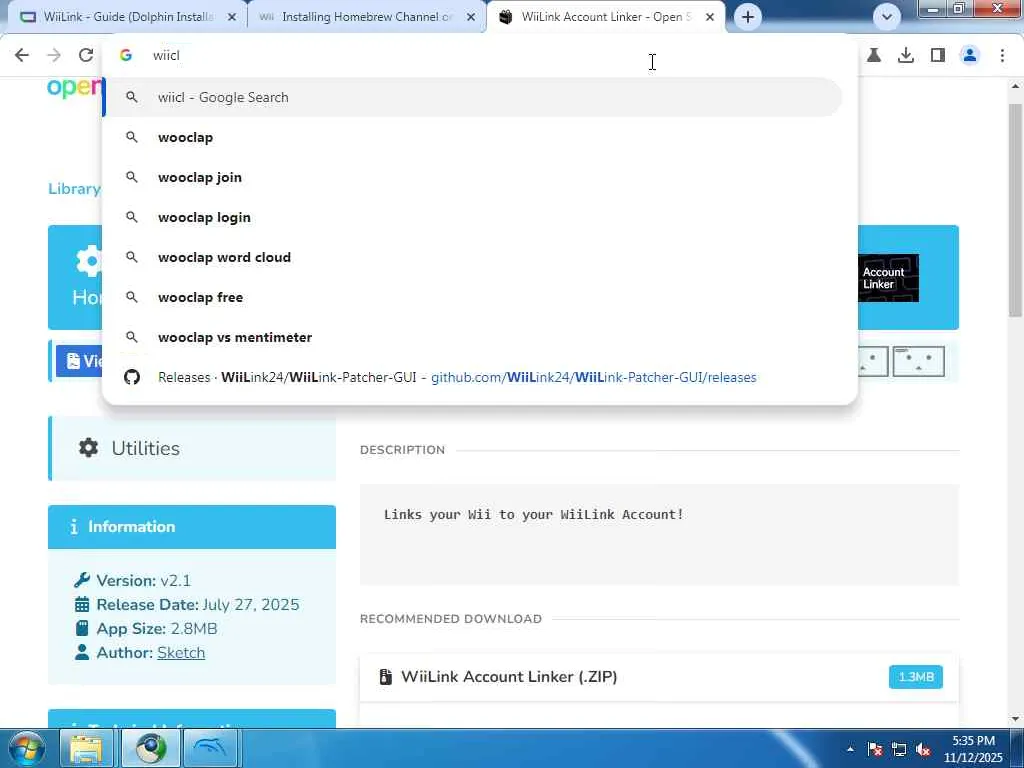Click the network tray icon
Image resolution: width=1024 pixels, height=768 pixels.
point(899,749)
